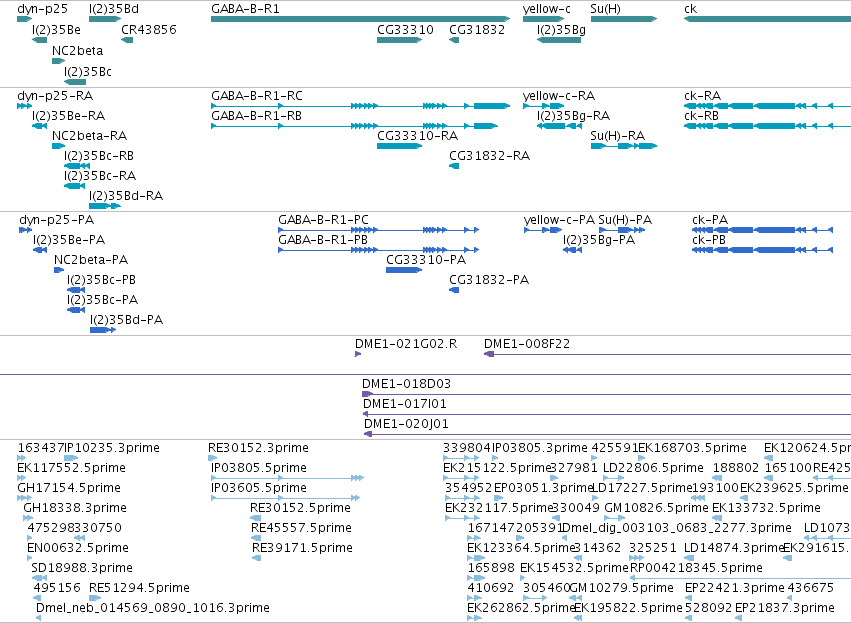Viewport: 851px width, 623px height.
Task: Open the RE30152.5prime cDNA label
Action: (x=300, y=508)
